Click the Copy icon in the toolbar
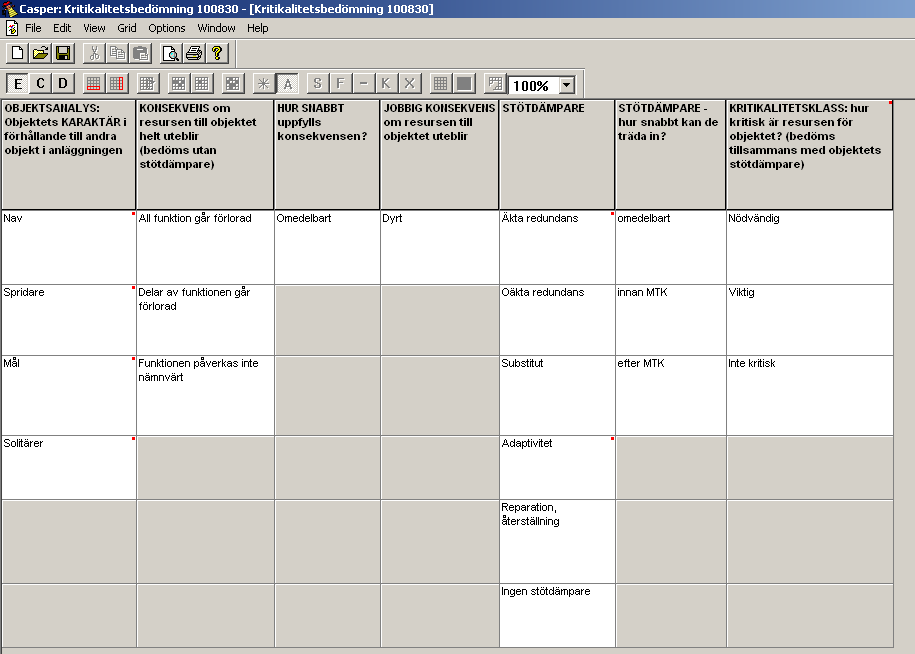The image size is (915, 654). pyautogui.click(x=117, y=53)
